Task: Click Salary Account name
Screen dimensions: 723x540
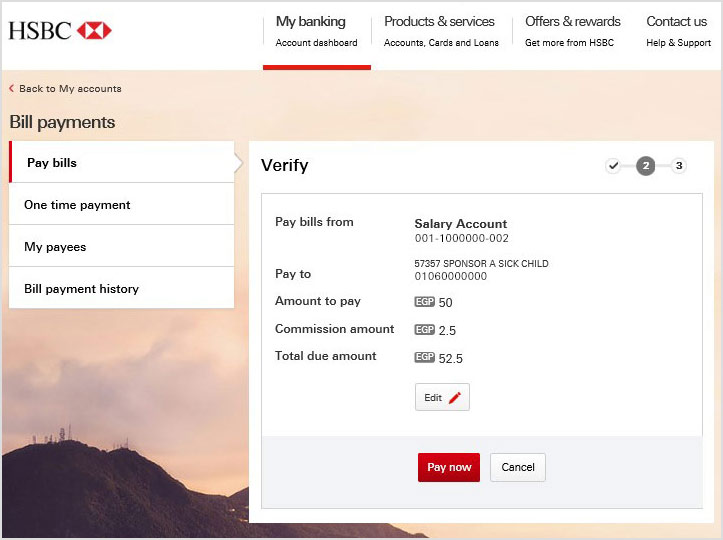Action: [x=460, y=224]
